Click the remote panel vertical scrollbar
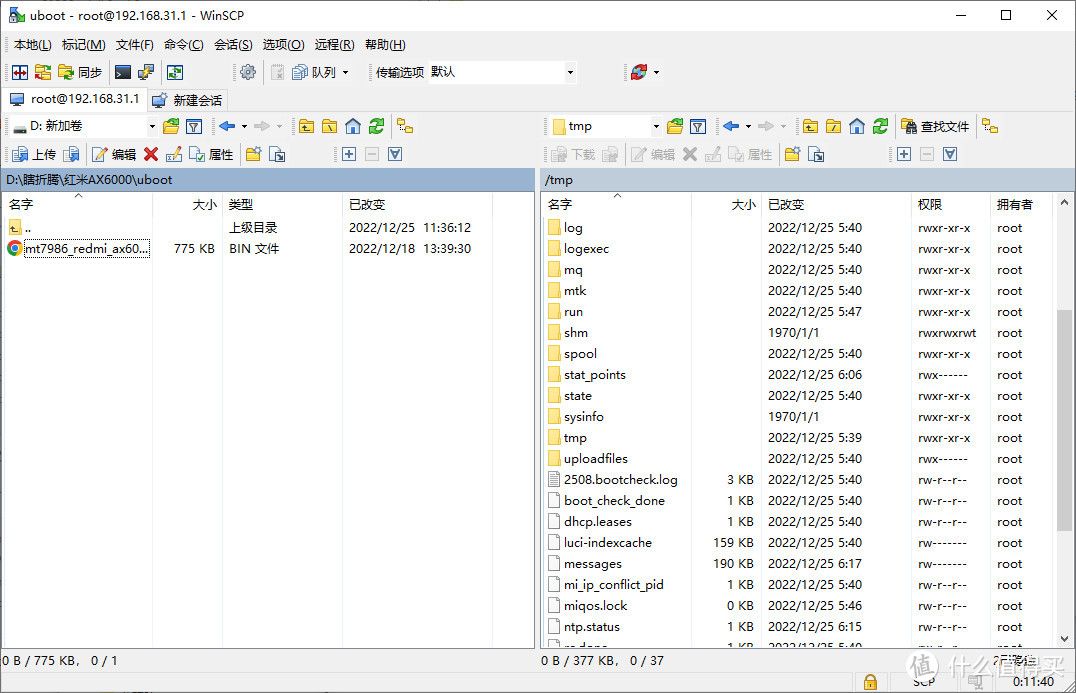Viewport: 1076px width, 693px height. 1065,420
